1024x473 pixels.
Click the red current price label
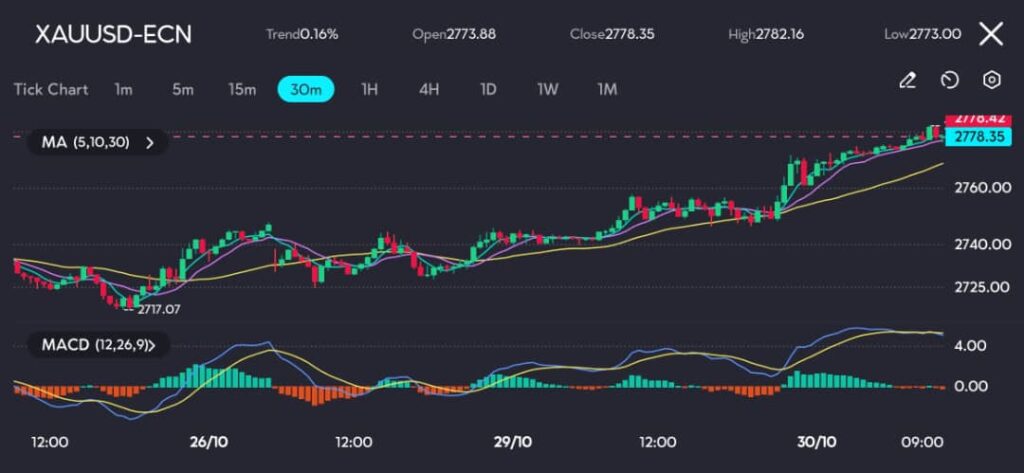tap(973, 120)
